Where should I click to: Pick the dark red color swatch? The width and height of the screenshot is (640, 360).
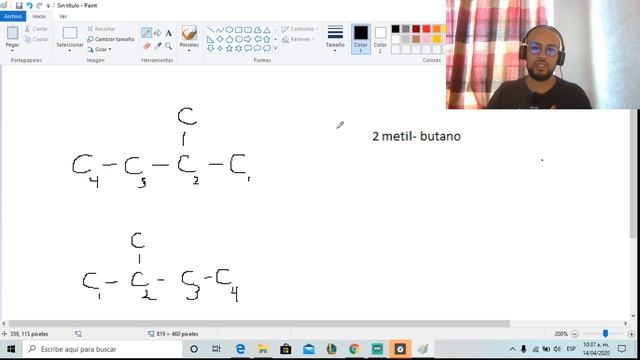(416, 29)
